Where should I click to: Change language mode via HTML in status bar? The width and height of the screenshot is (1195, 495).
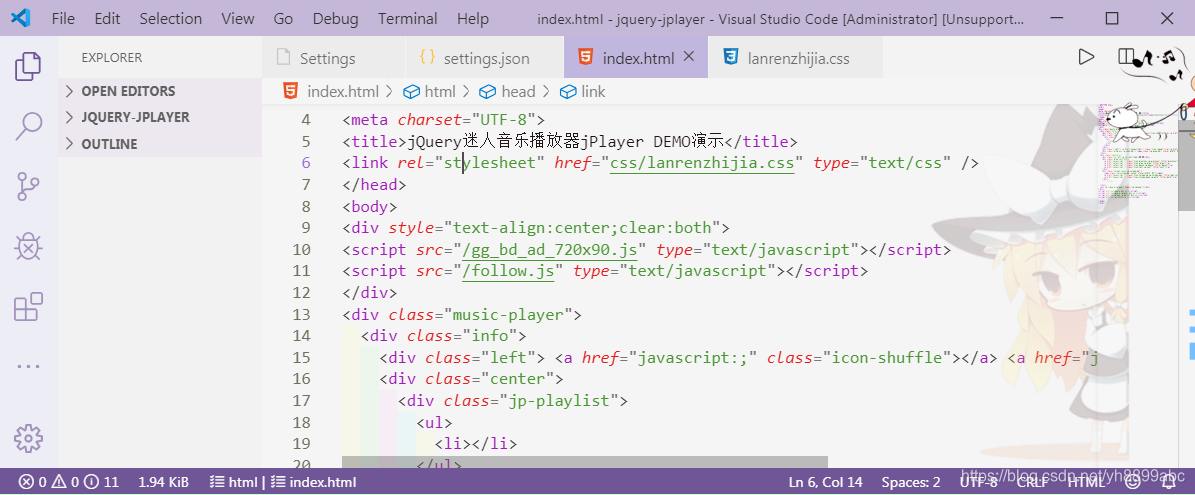pos(1087,482)
